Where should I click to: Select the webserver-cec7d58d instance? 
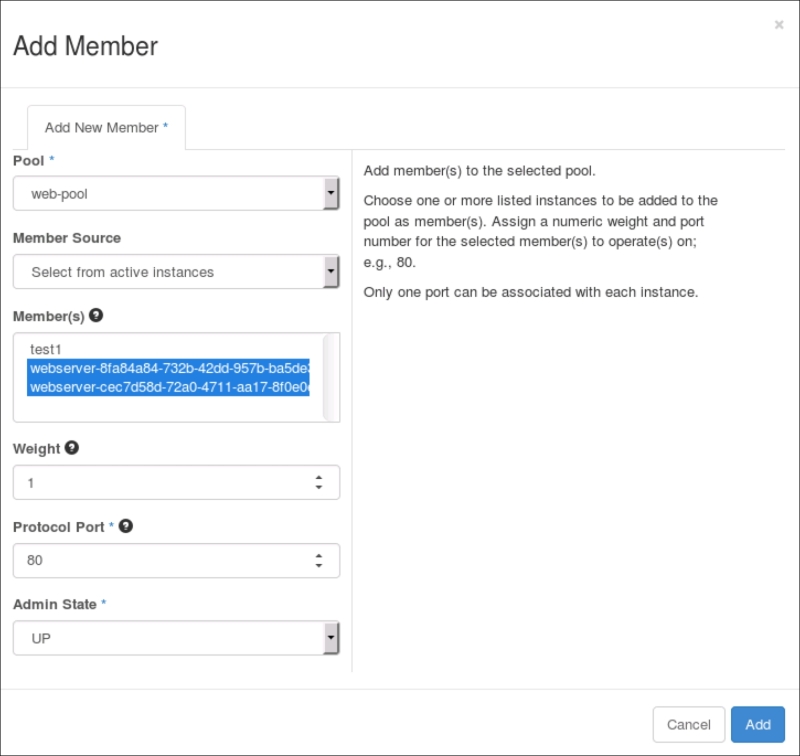[x=168, y=387]
